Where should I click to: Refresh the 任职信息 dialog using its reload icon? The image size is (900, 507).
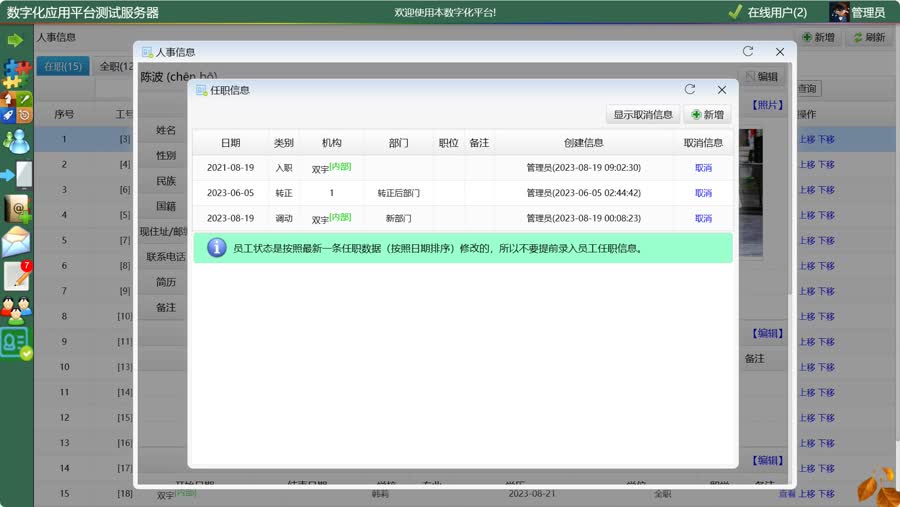tap(690, 90)
